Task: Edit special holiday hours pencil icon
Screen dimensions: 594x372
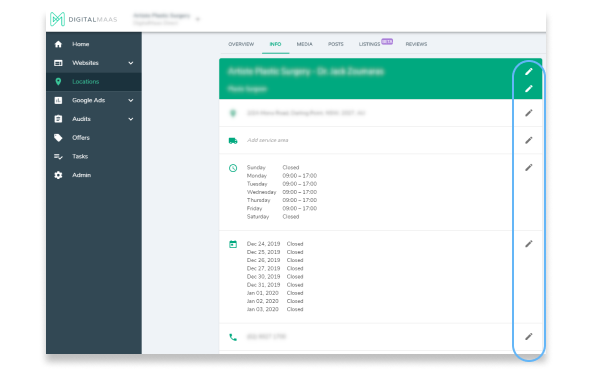Action: click(x=528, y=244)
